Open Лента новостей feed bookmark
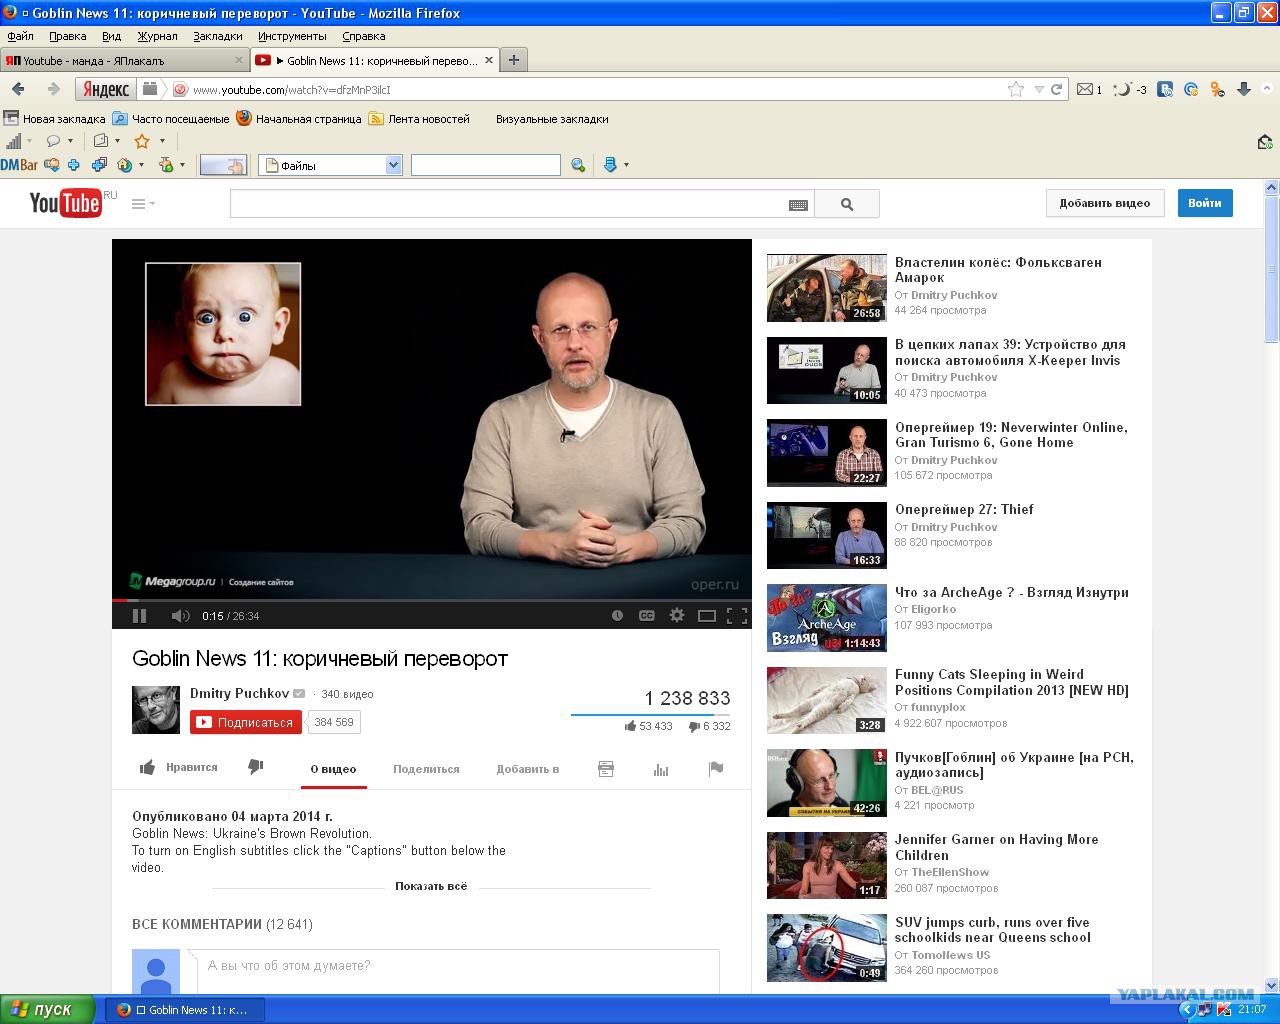This screenshot has height=1024, width=1280. click(x=419, y=118)
